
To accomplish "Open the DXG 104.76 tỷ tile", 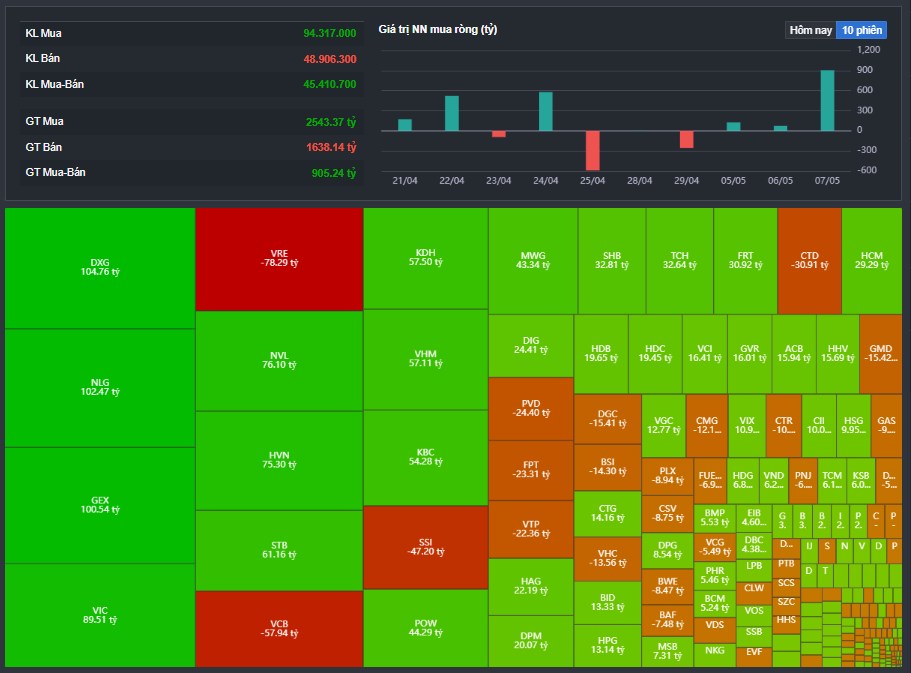I will [x=100, y=268].
